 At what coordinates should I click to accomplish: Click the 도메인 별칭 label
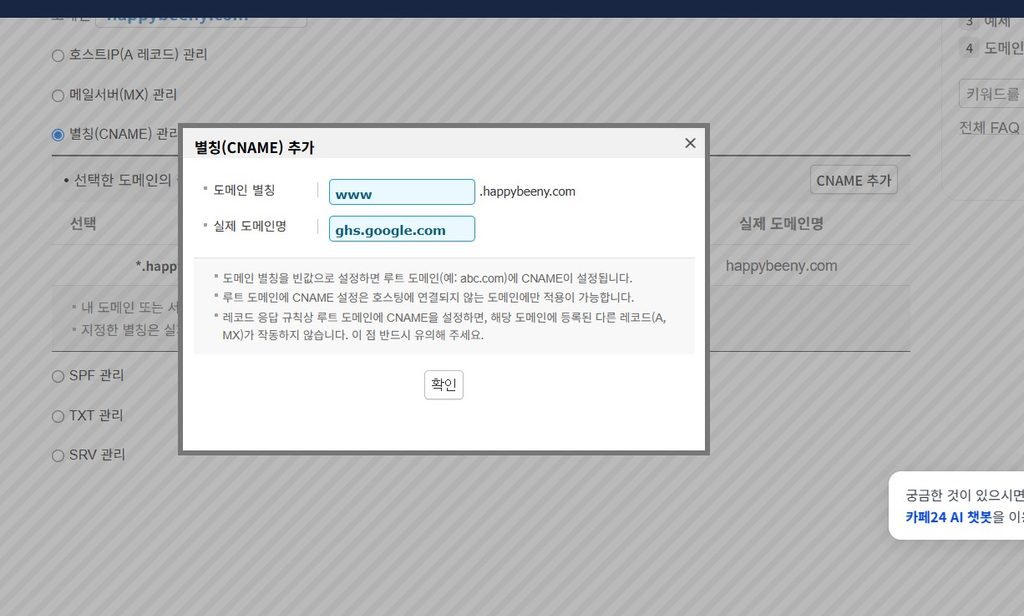[x=244, y=190]
